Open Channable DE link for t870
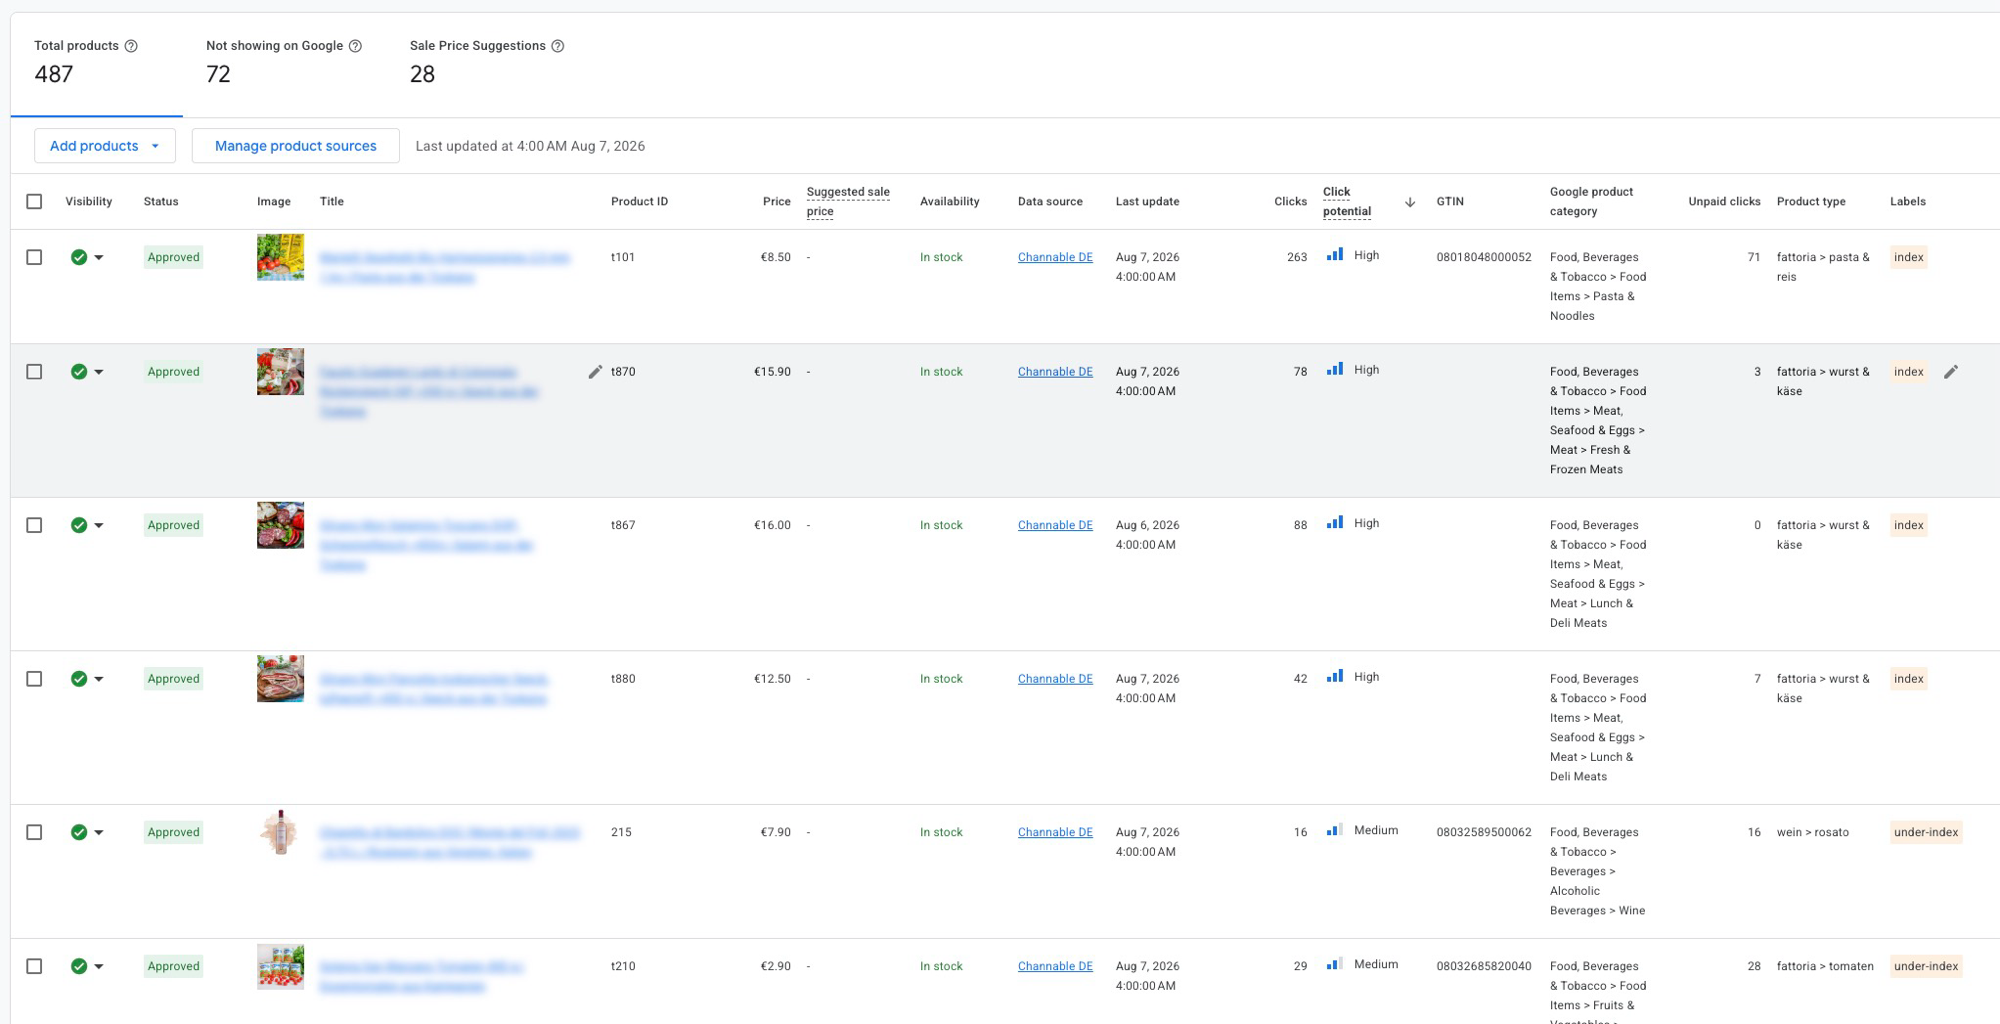 (1055, 372)
